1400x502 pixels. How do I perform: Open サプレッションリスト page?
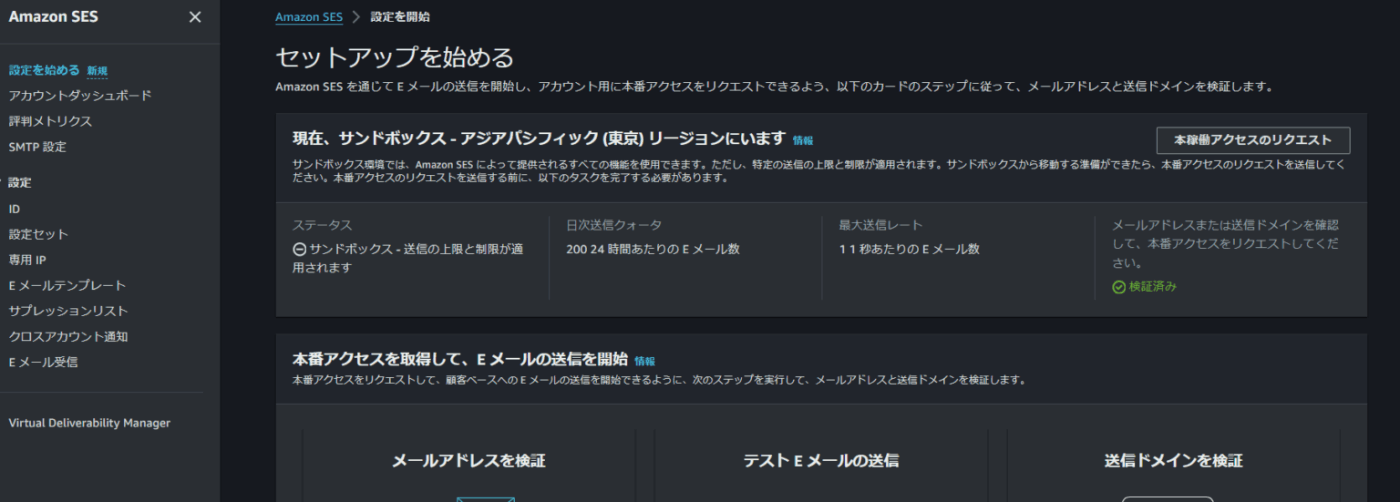pyautogui.click(x=68, y=311)
